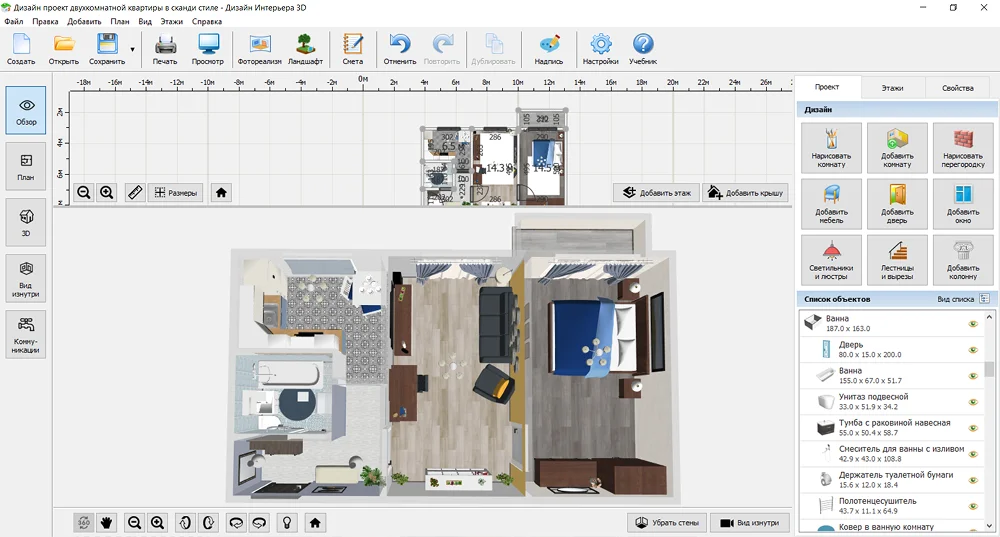1000x537 pixels.
Task: Choose Светильники и люстры option
Action: point(830,258)
